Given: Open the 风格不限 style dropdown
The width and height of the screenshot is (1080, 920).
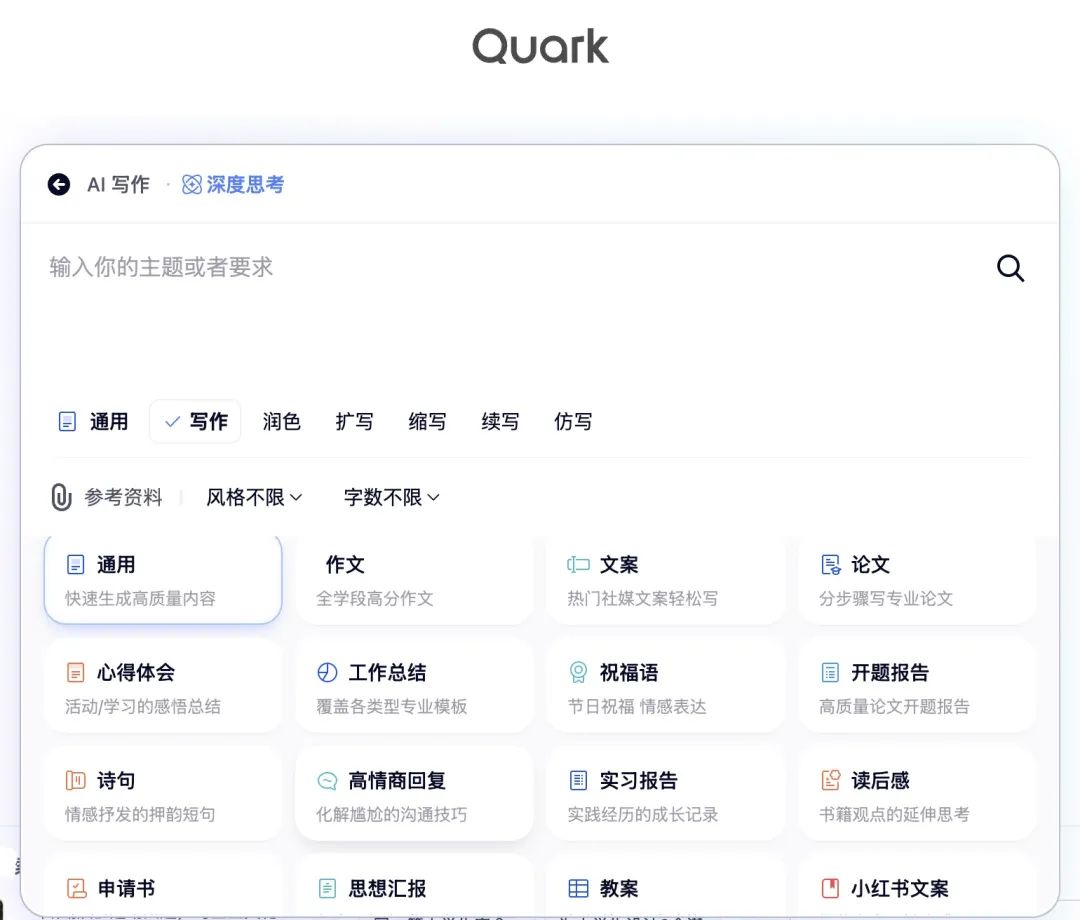Looking at the screenshot, I should pyautogui.click(x=253, y=497).
